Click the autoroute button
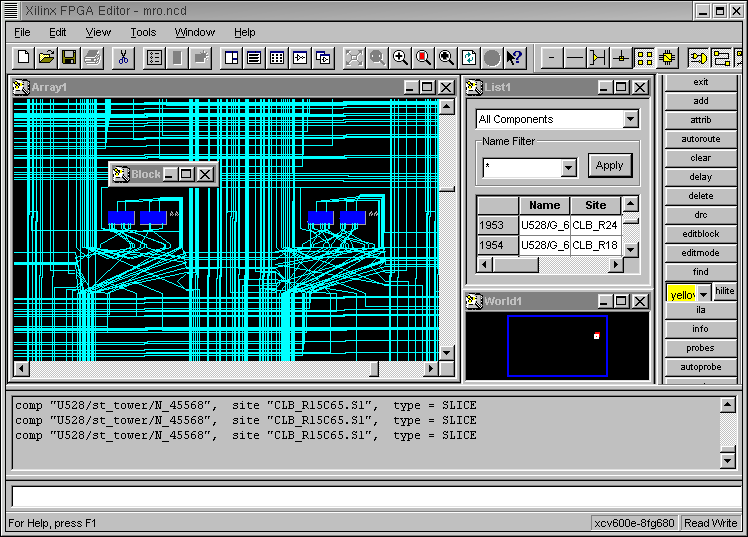This screenshot has height=537, width=748. click(700, 139)
